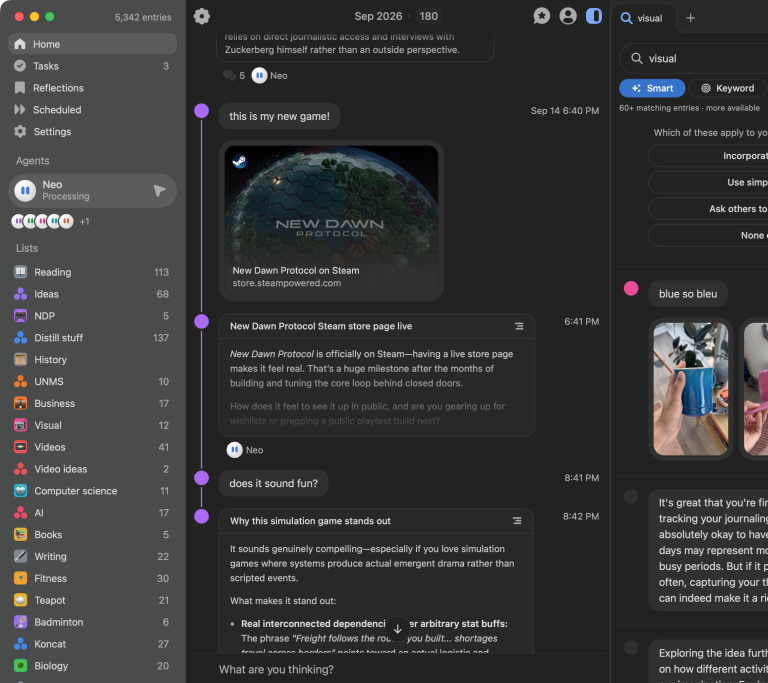Select the 'this is my new game!' bubble
The width and height of the screenshot is (768, 683).
click(x=279, y=116)
